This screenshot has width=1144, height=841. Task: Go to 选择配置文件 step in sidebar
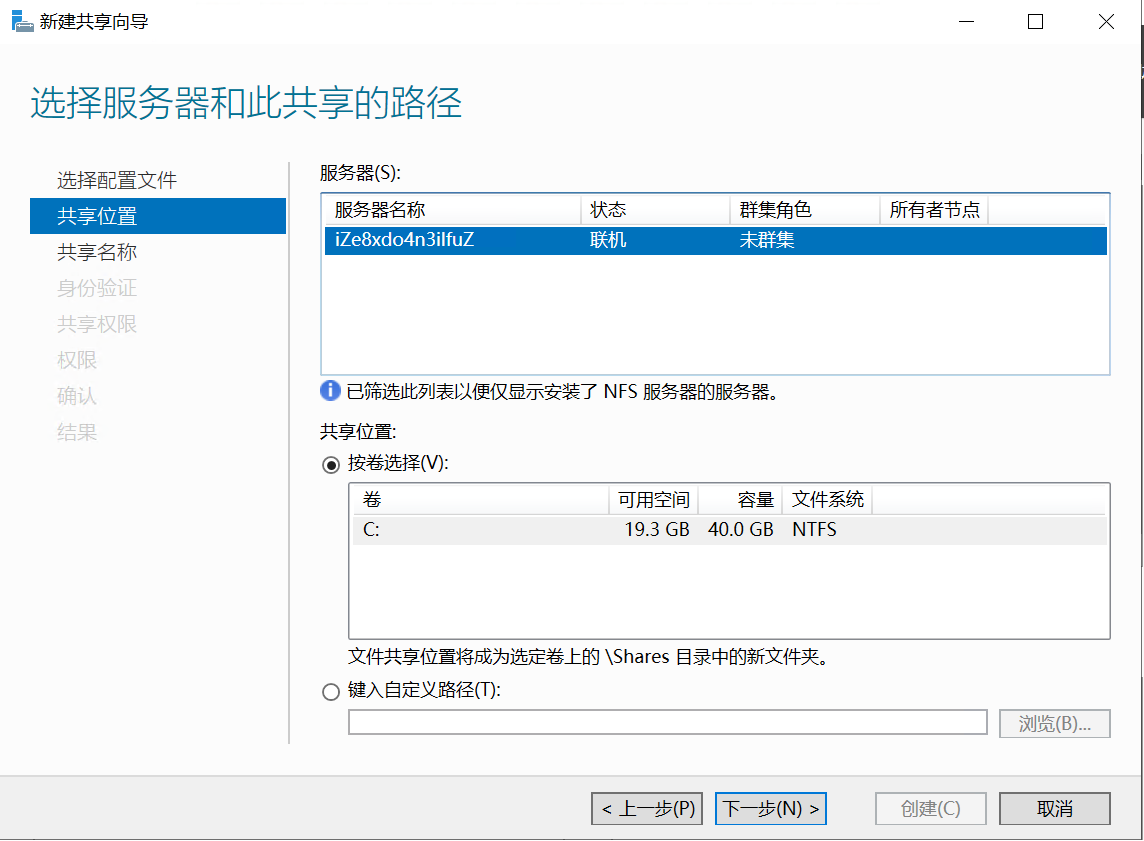click(x=117, y=181)
